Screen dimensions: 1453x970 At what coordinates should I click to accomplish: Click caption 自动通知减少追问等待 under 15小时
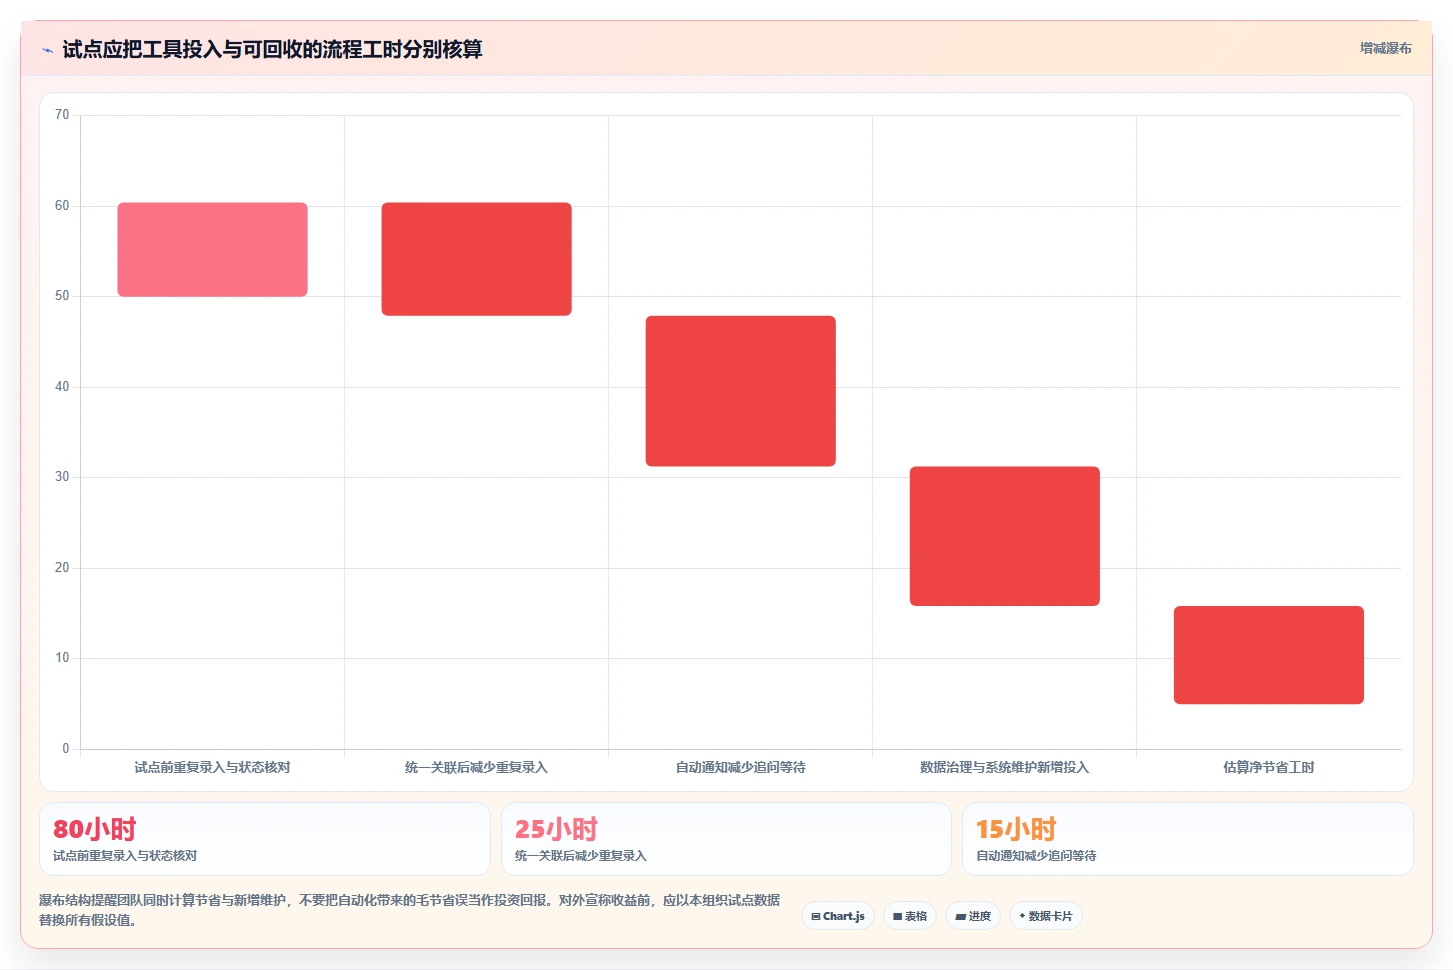[1037, 856]
